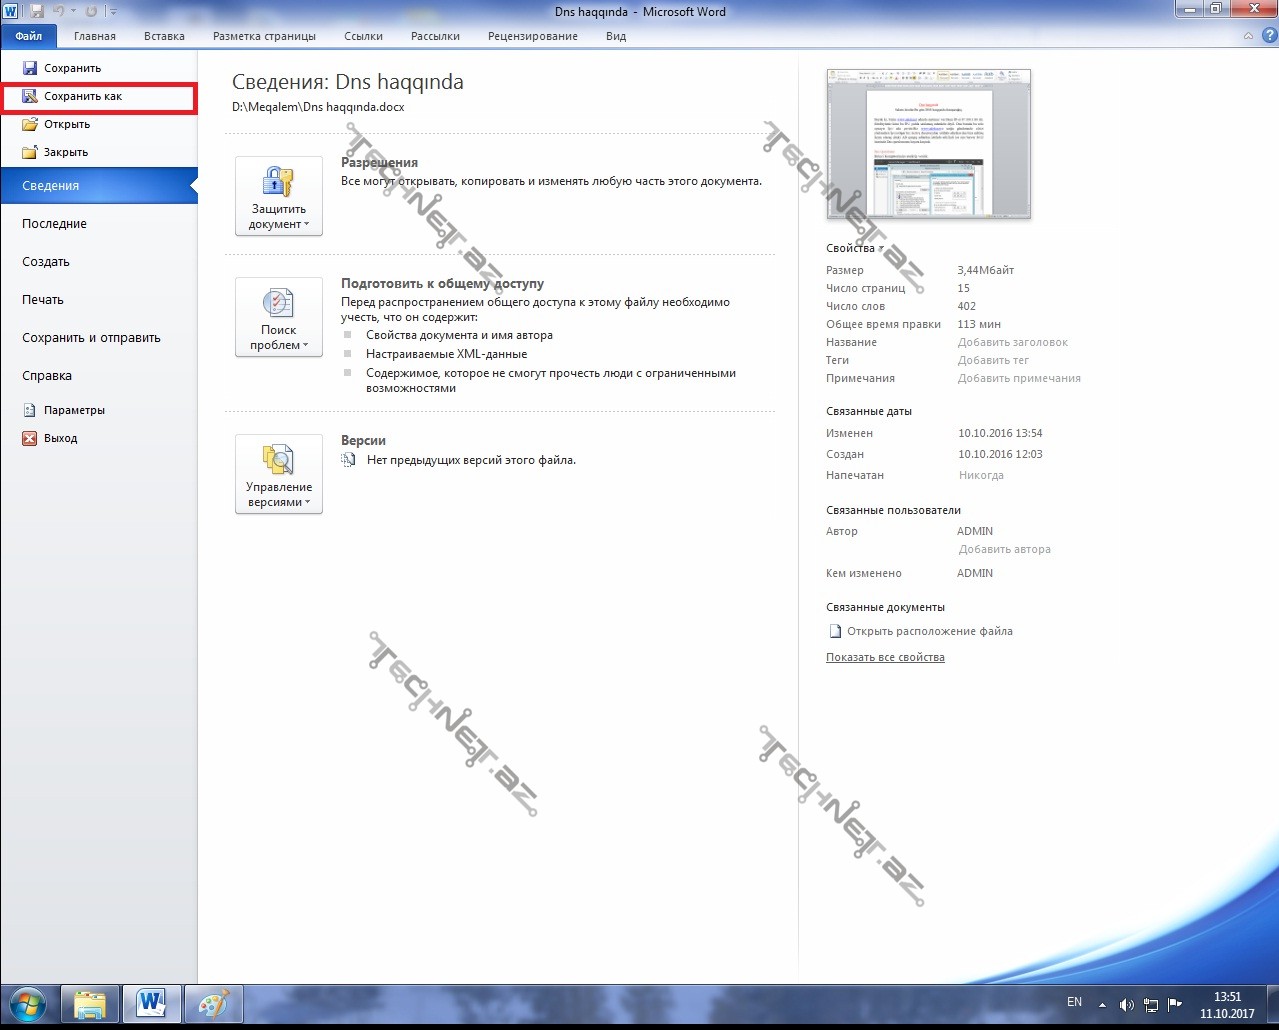Viewport: 1279px width, 1030px height.
Task: Click the Открыть folder item
Action: coord(67,125)
